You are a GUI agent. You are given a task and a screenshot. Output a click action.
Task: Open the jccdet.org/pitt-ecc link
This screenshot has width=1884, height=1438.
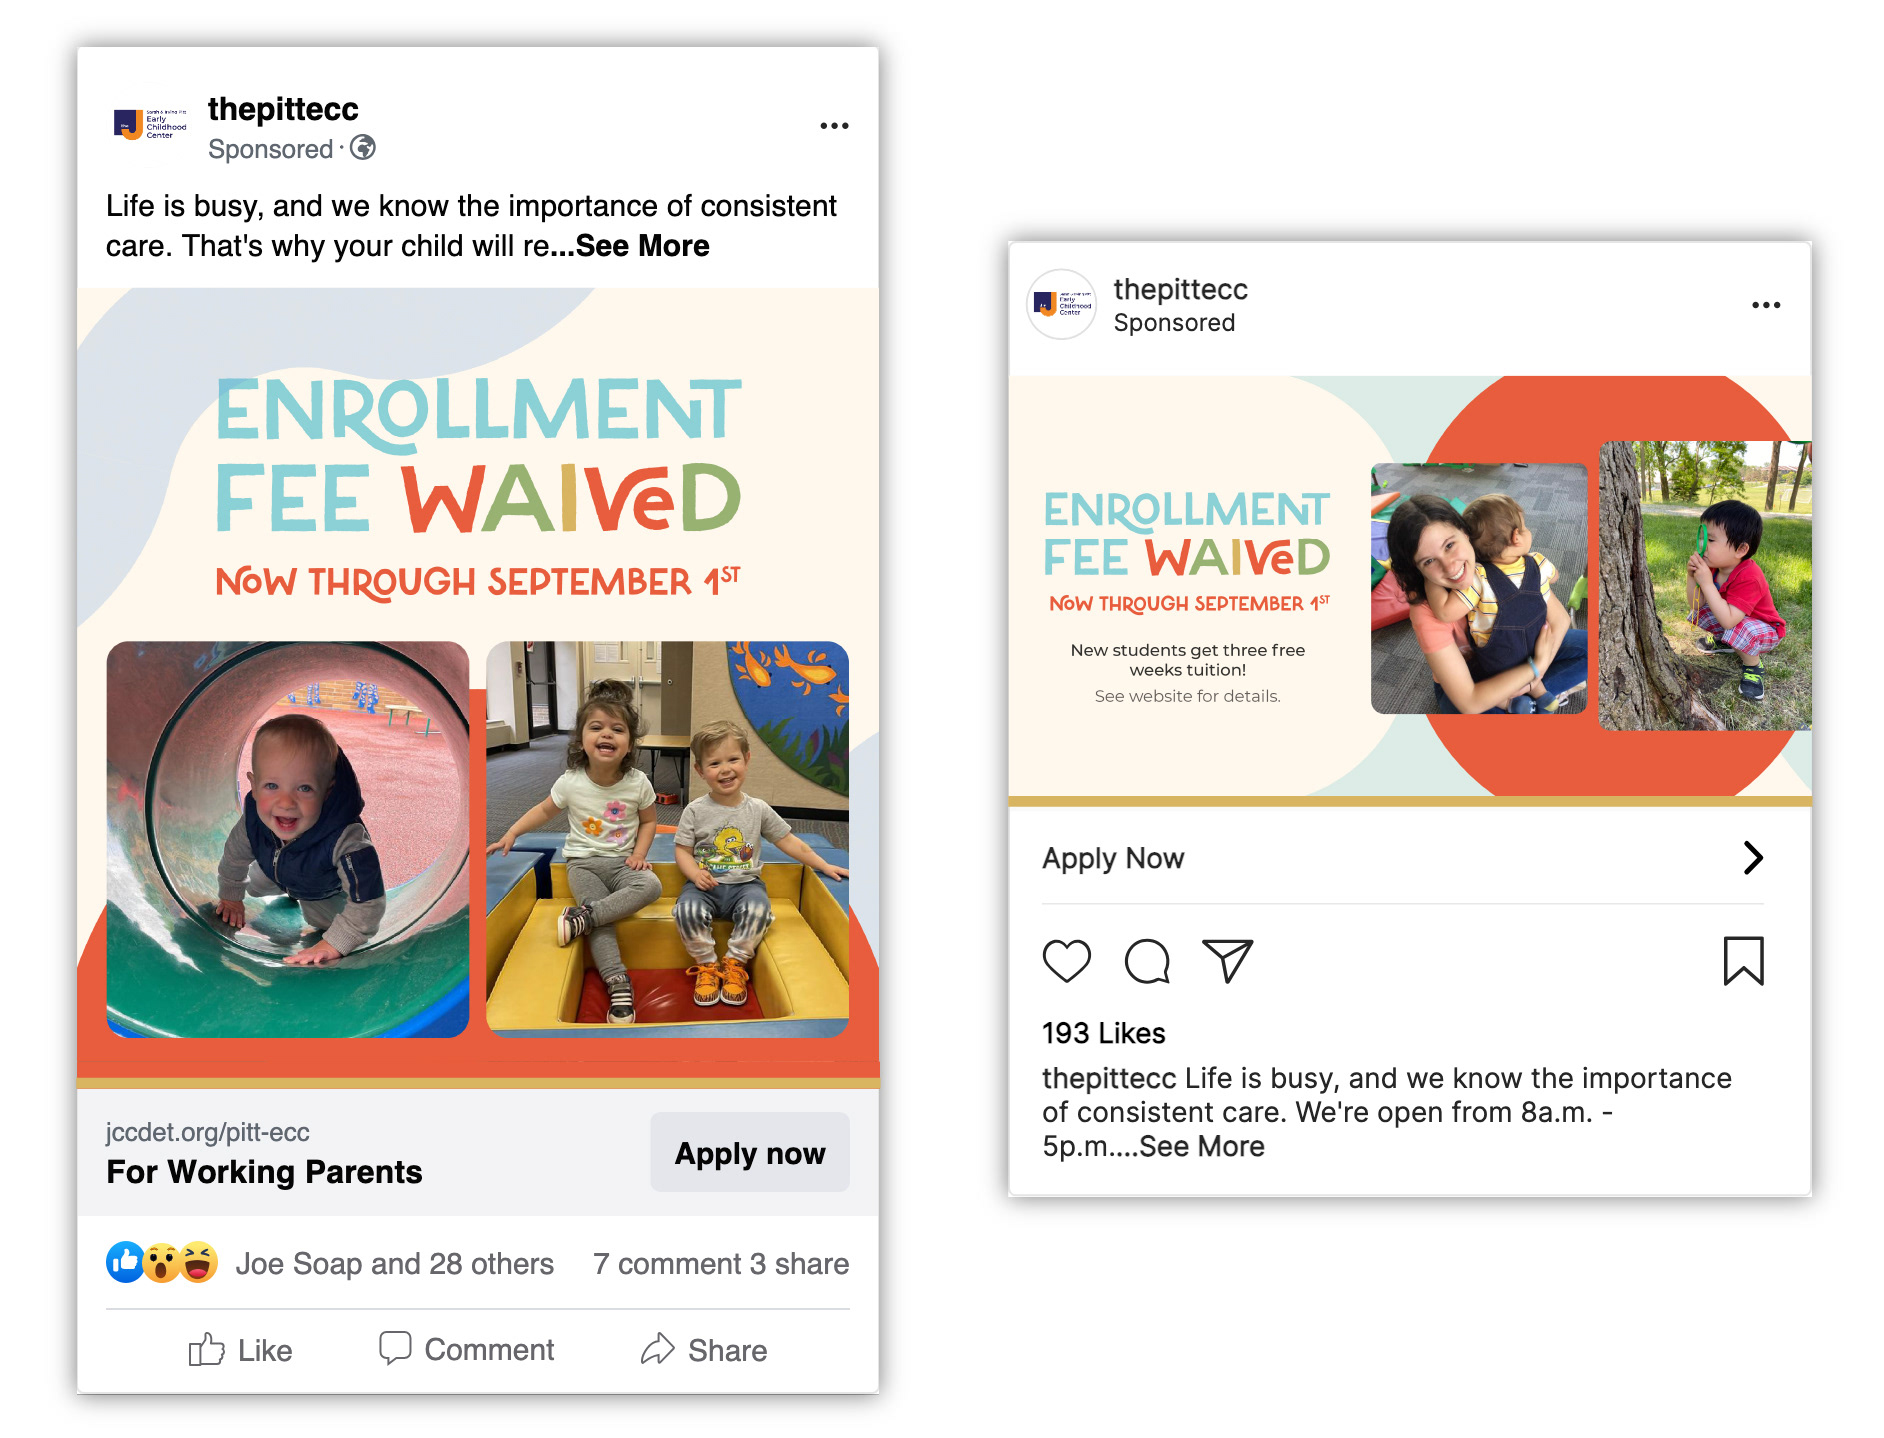[x=208, y=1132]
